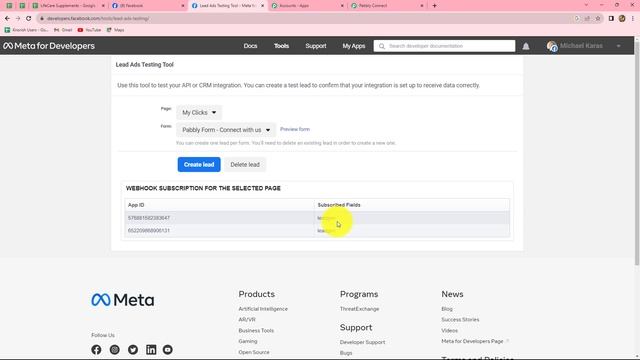Click the search magnifier icon
Viewport: 640px width, 360px height.
point(382,46)
